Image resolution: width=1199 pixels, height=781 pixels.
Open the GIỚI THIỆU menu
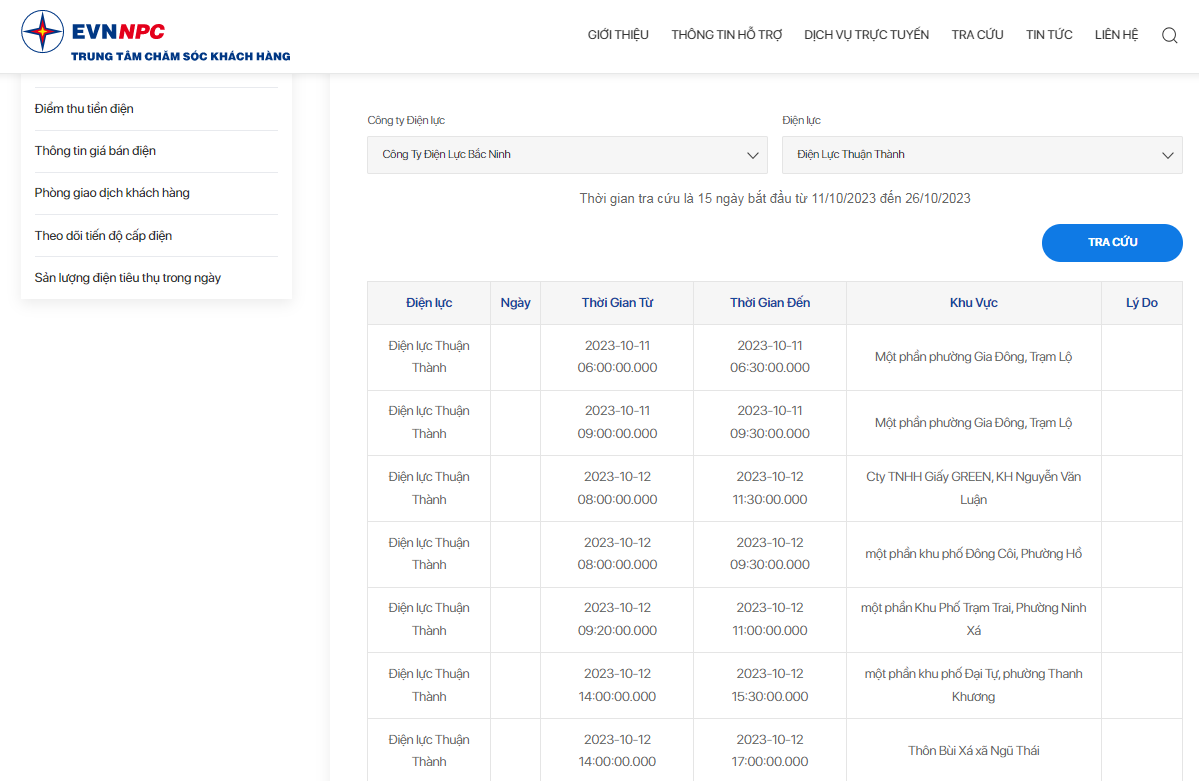point(618,34)
